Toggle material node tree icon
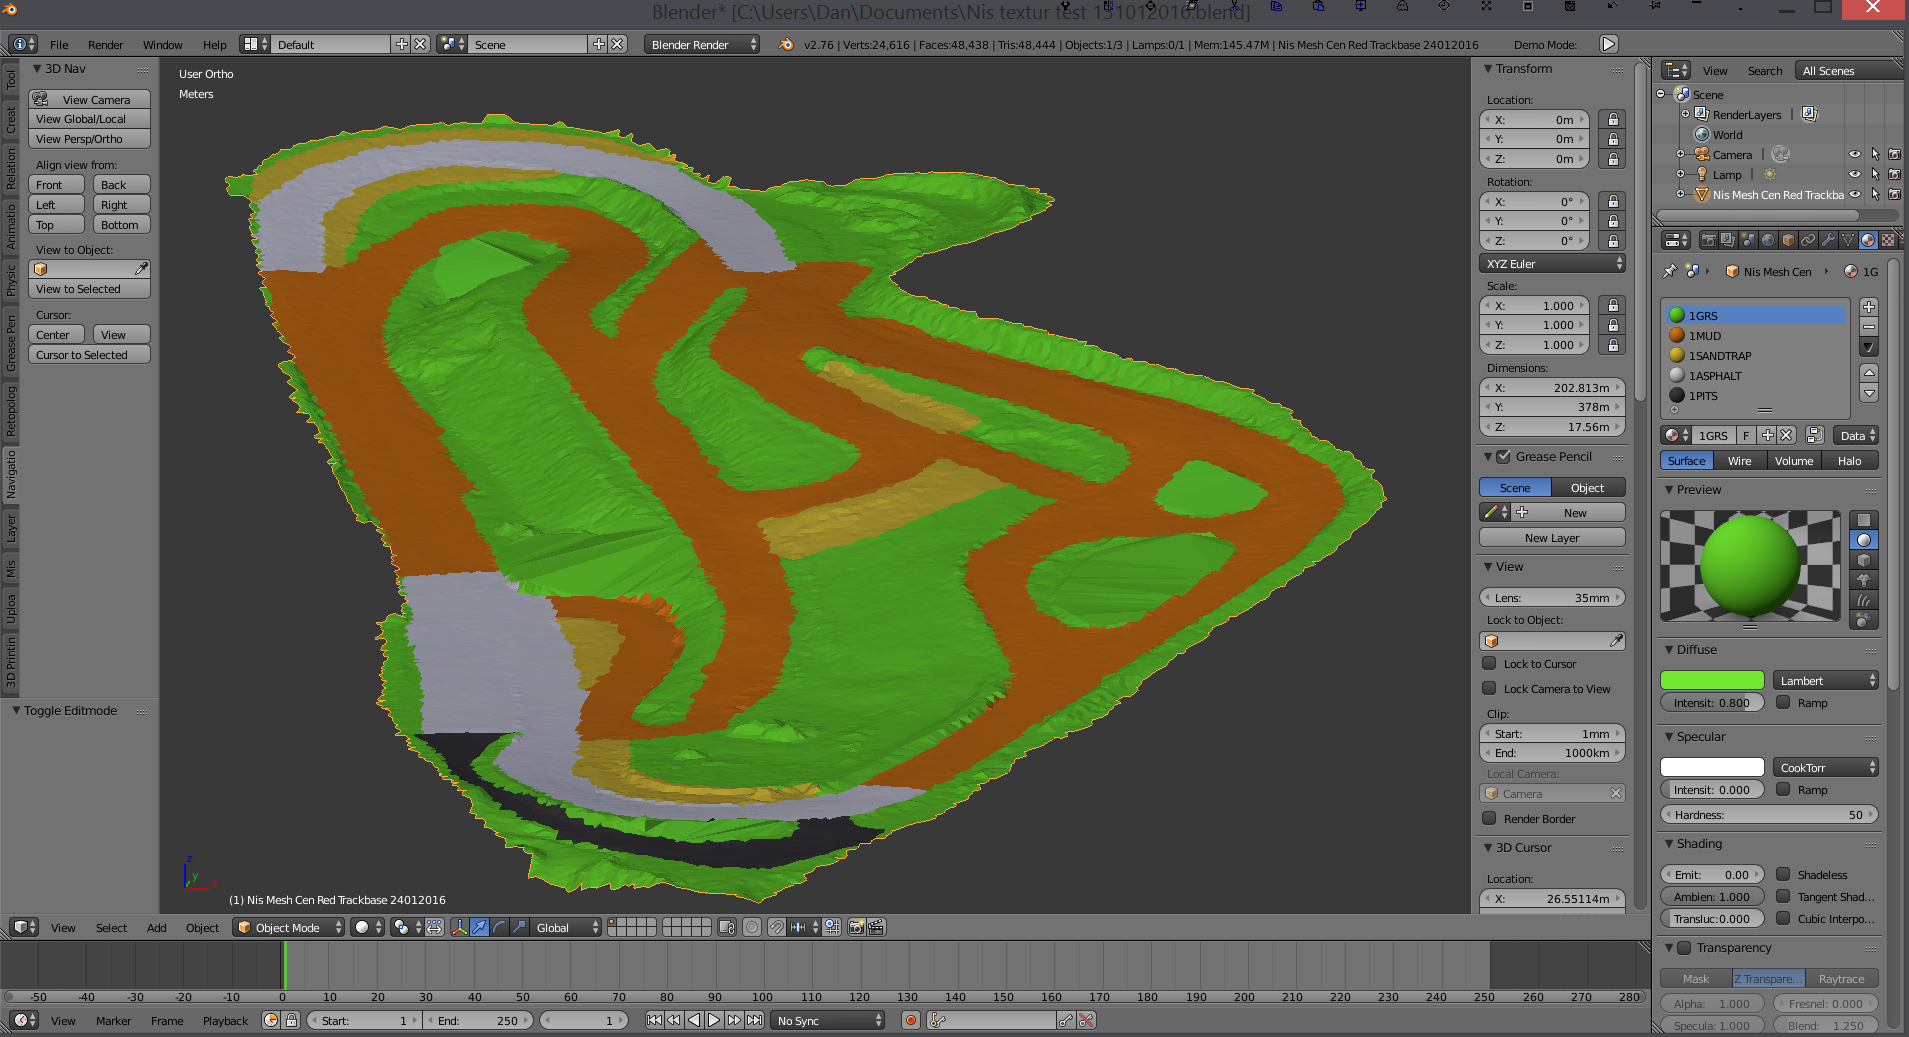 pyautogui.click(x=1815, y=435)
